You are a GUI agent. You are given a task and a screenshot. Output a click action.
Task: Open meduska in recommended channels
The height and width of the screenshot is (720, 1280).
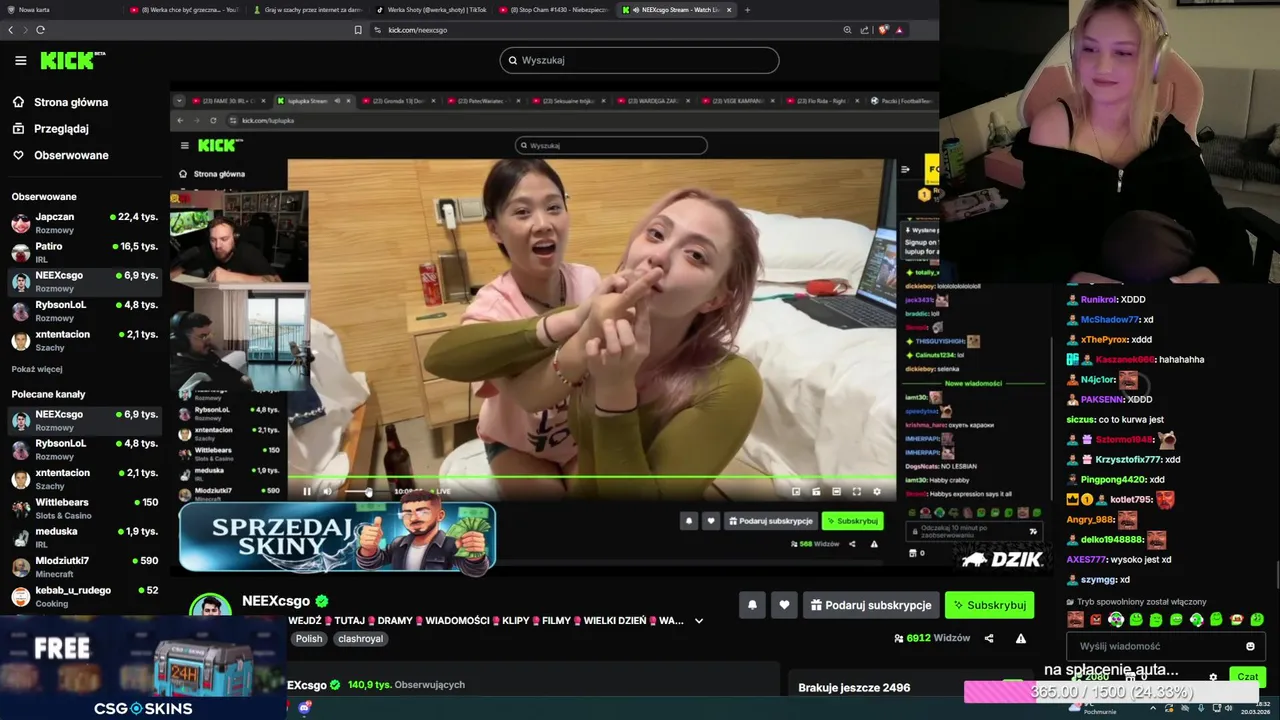pyautogui.click(x=84, y=537)
